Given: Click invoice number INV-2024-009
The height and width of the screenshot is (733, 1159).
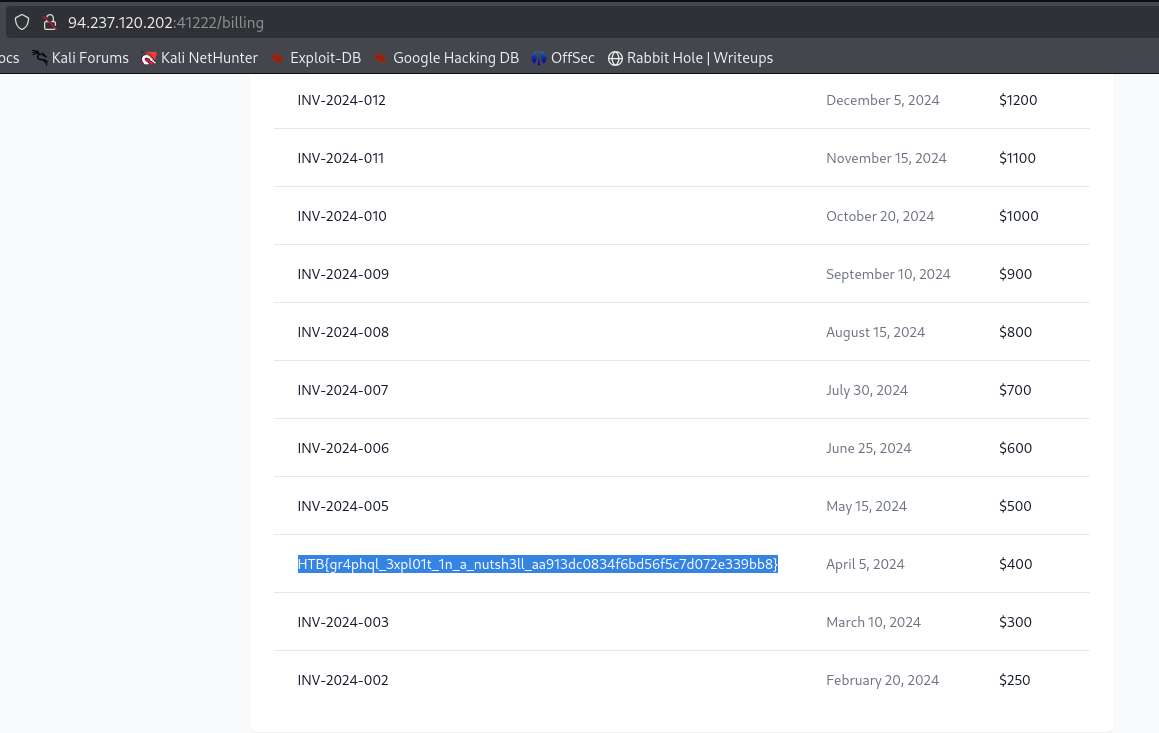Looking at the screenshot, I should pyautogui.click(x=343, y=274).
